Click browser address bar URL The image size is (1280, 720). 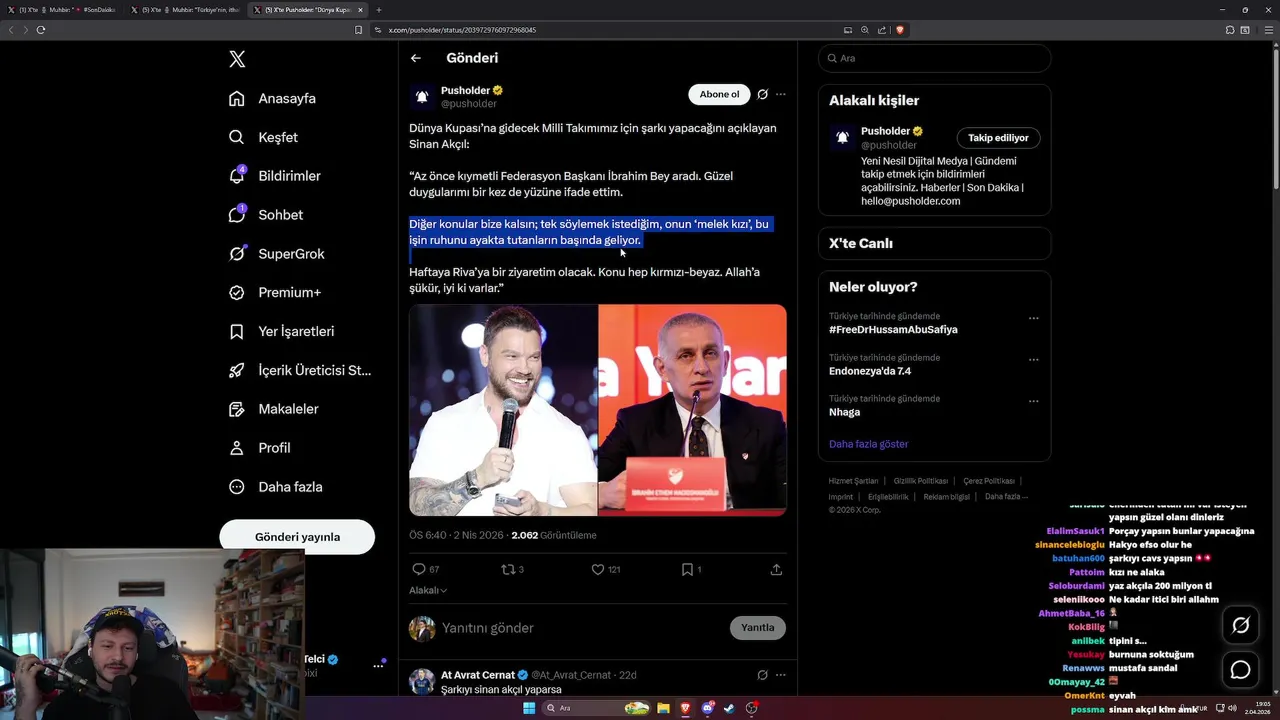[462, 30]
